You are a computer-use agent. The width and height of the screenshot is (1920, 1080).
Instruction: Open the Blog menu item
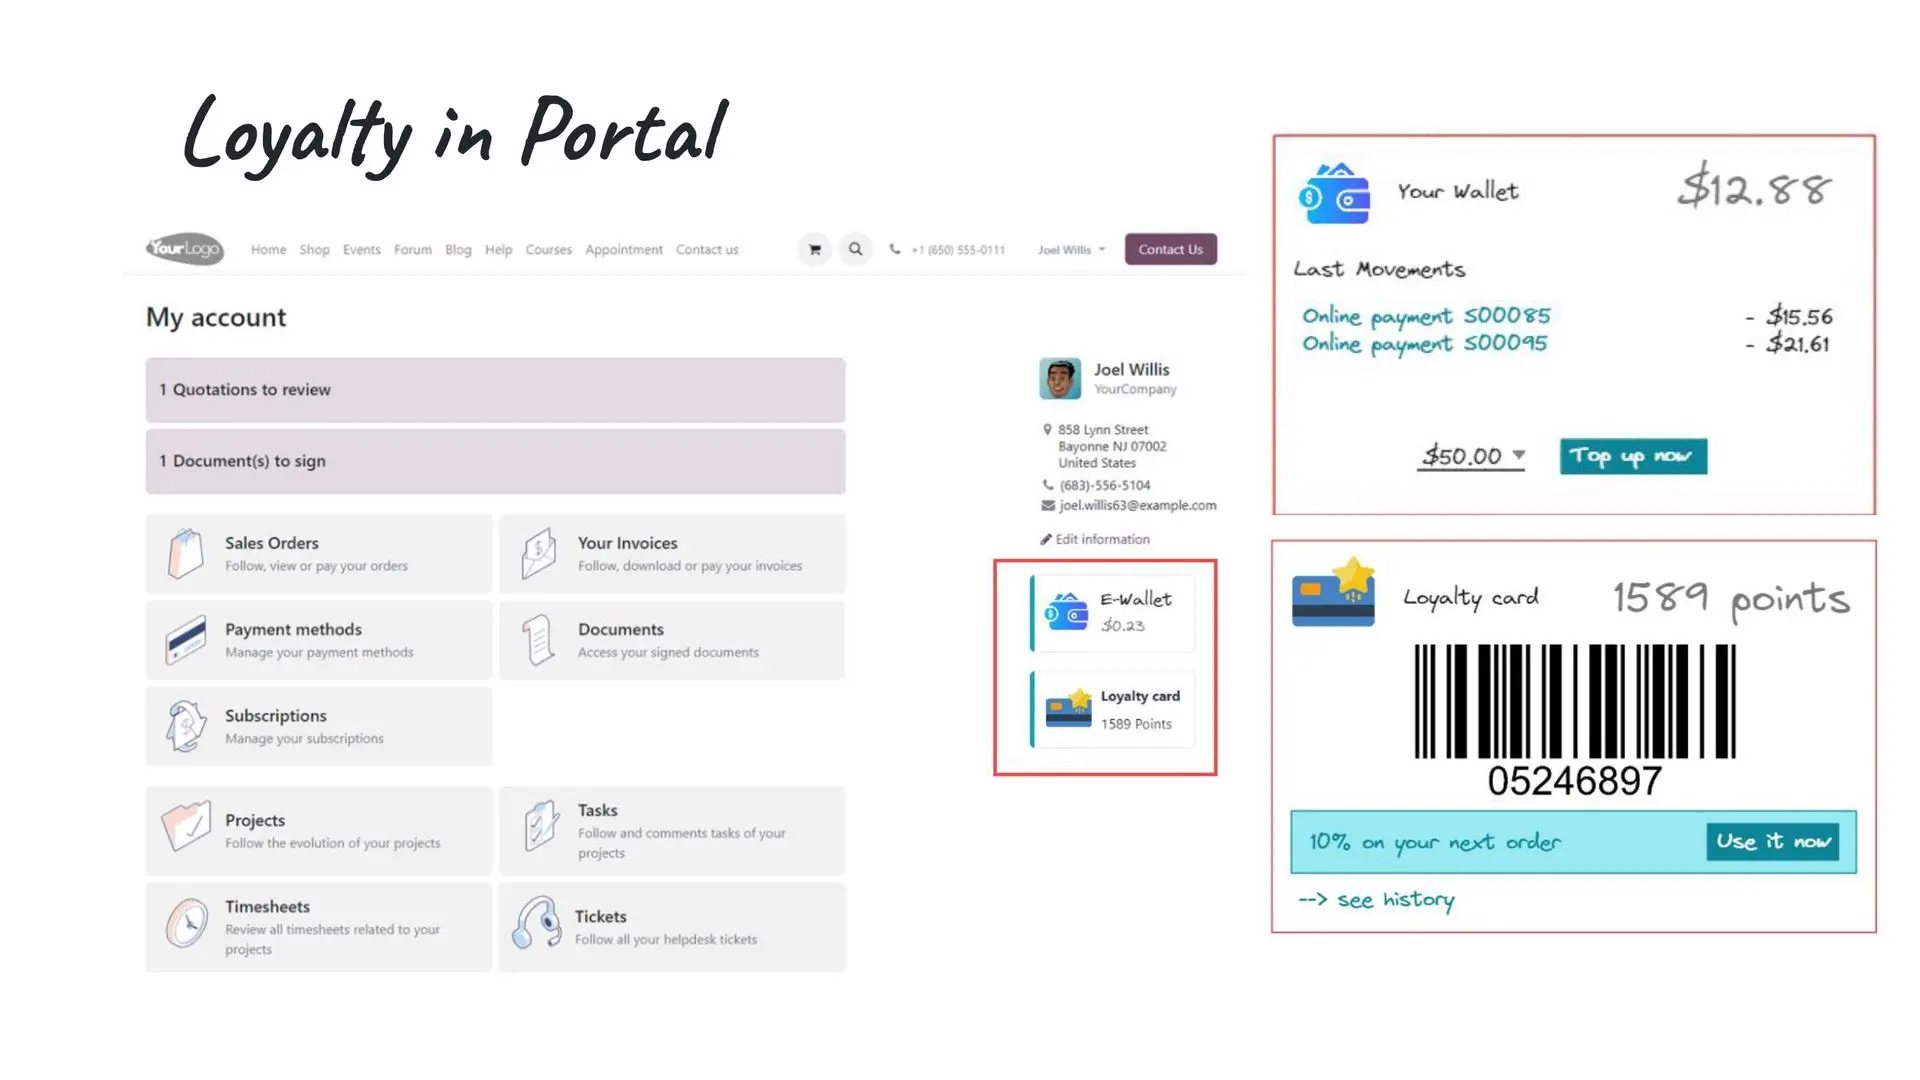click(x=458, y=250)
